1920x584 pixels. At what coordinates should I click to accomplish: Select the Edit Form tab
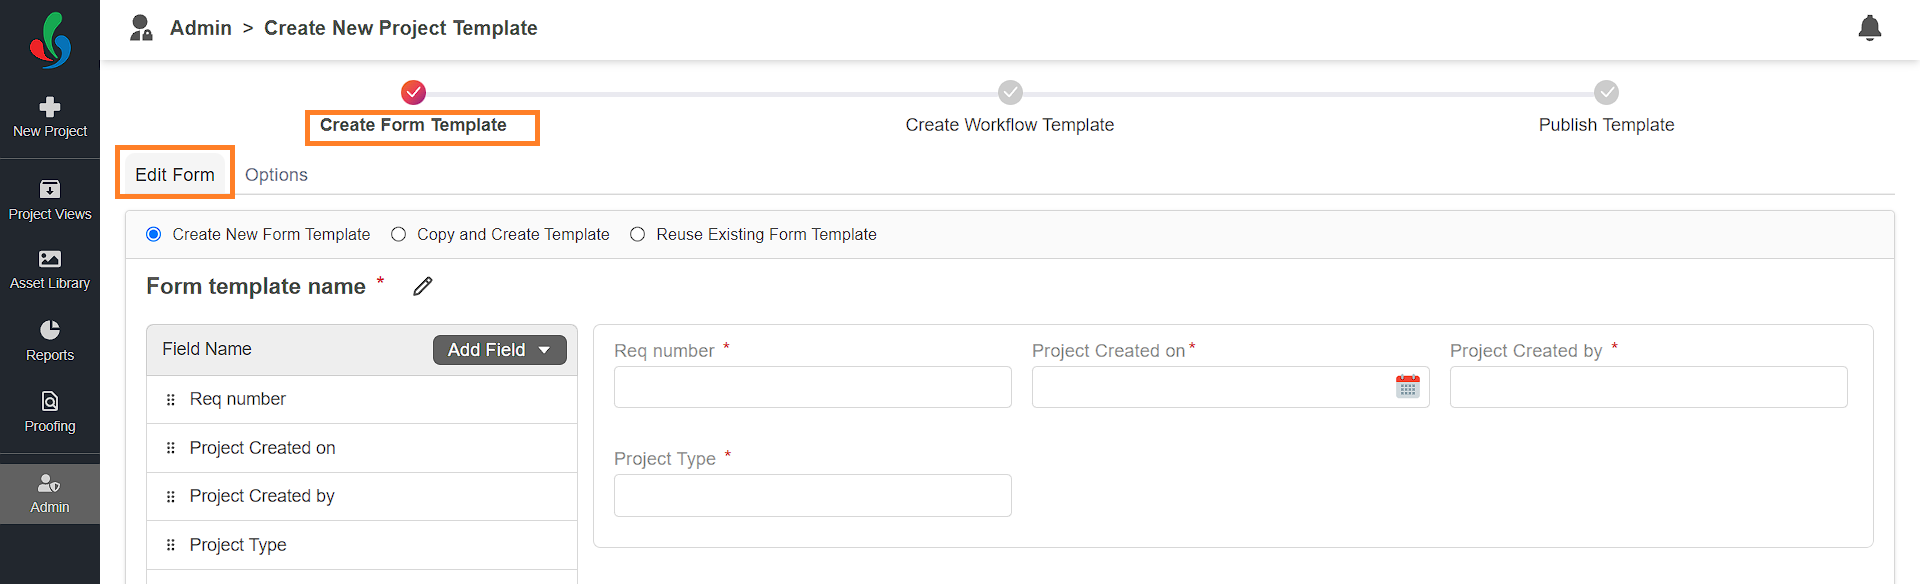tap(175, 174)
